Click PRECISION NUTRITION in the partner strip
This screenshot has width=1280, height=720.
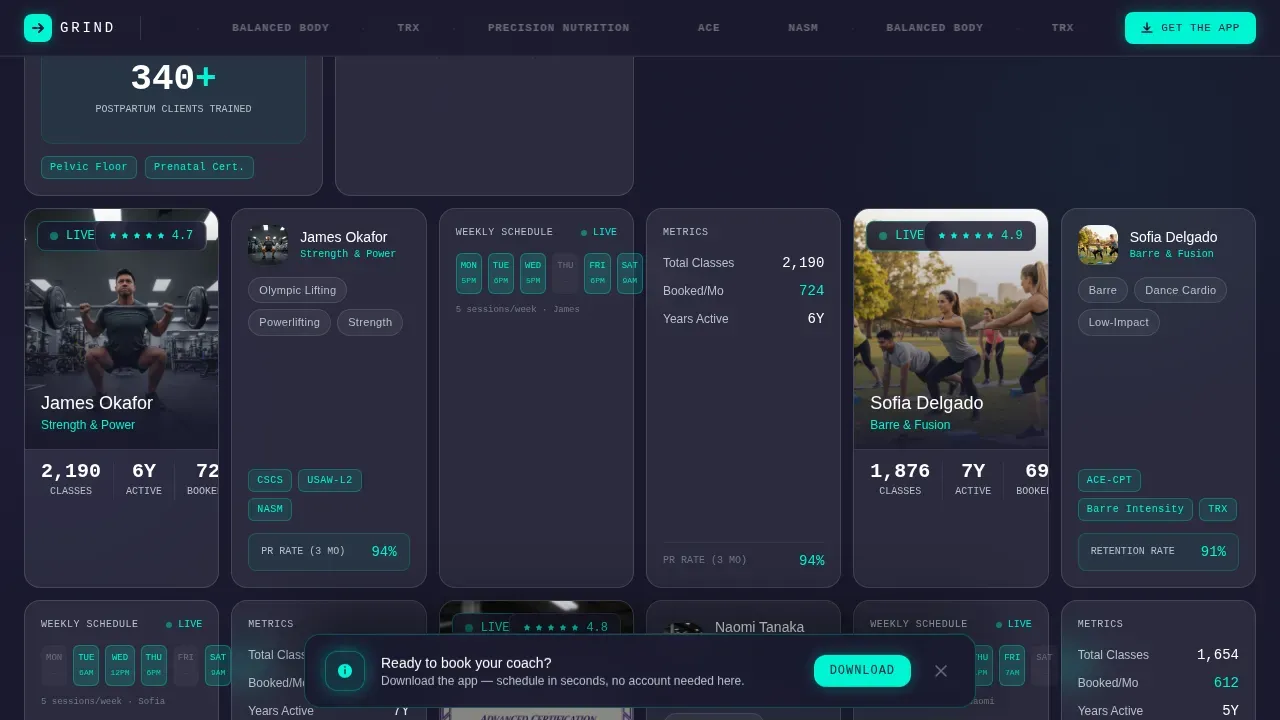[559, 28]
